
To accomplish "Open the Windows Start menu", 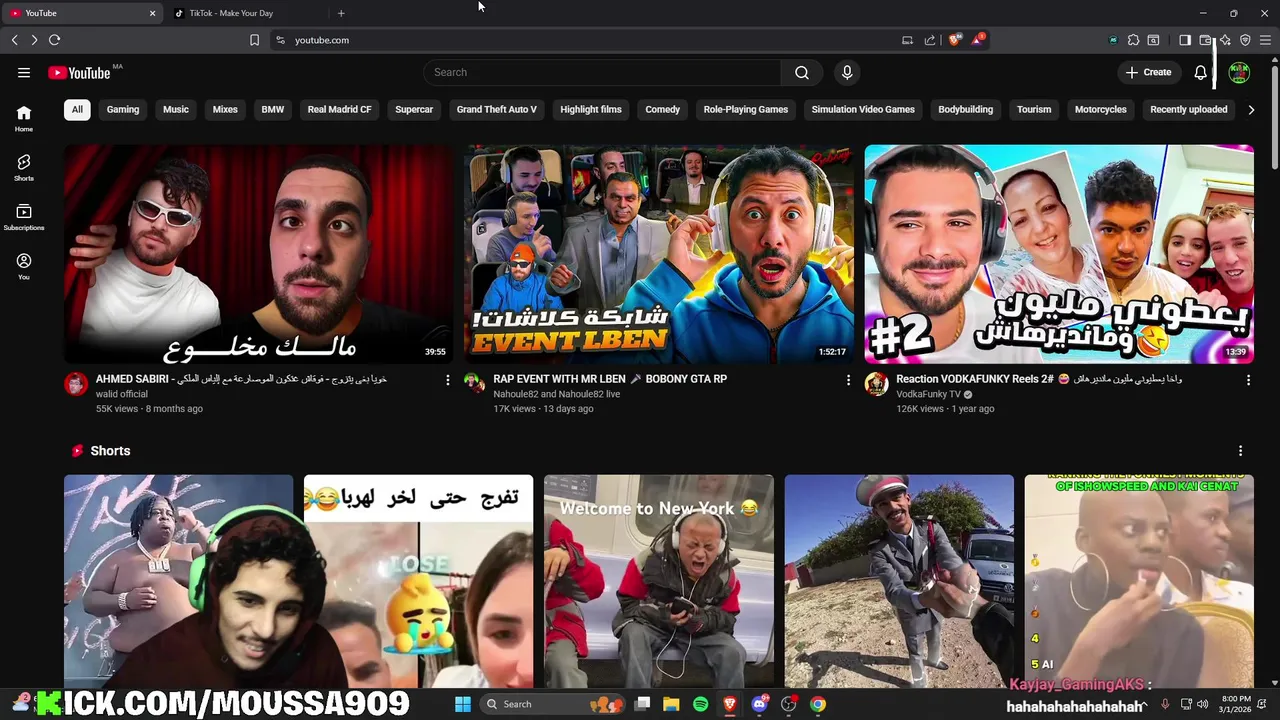I will pos(463,704).
